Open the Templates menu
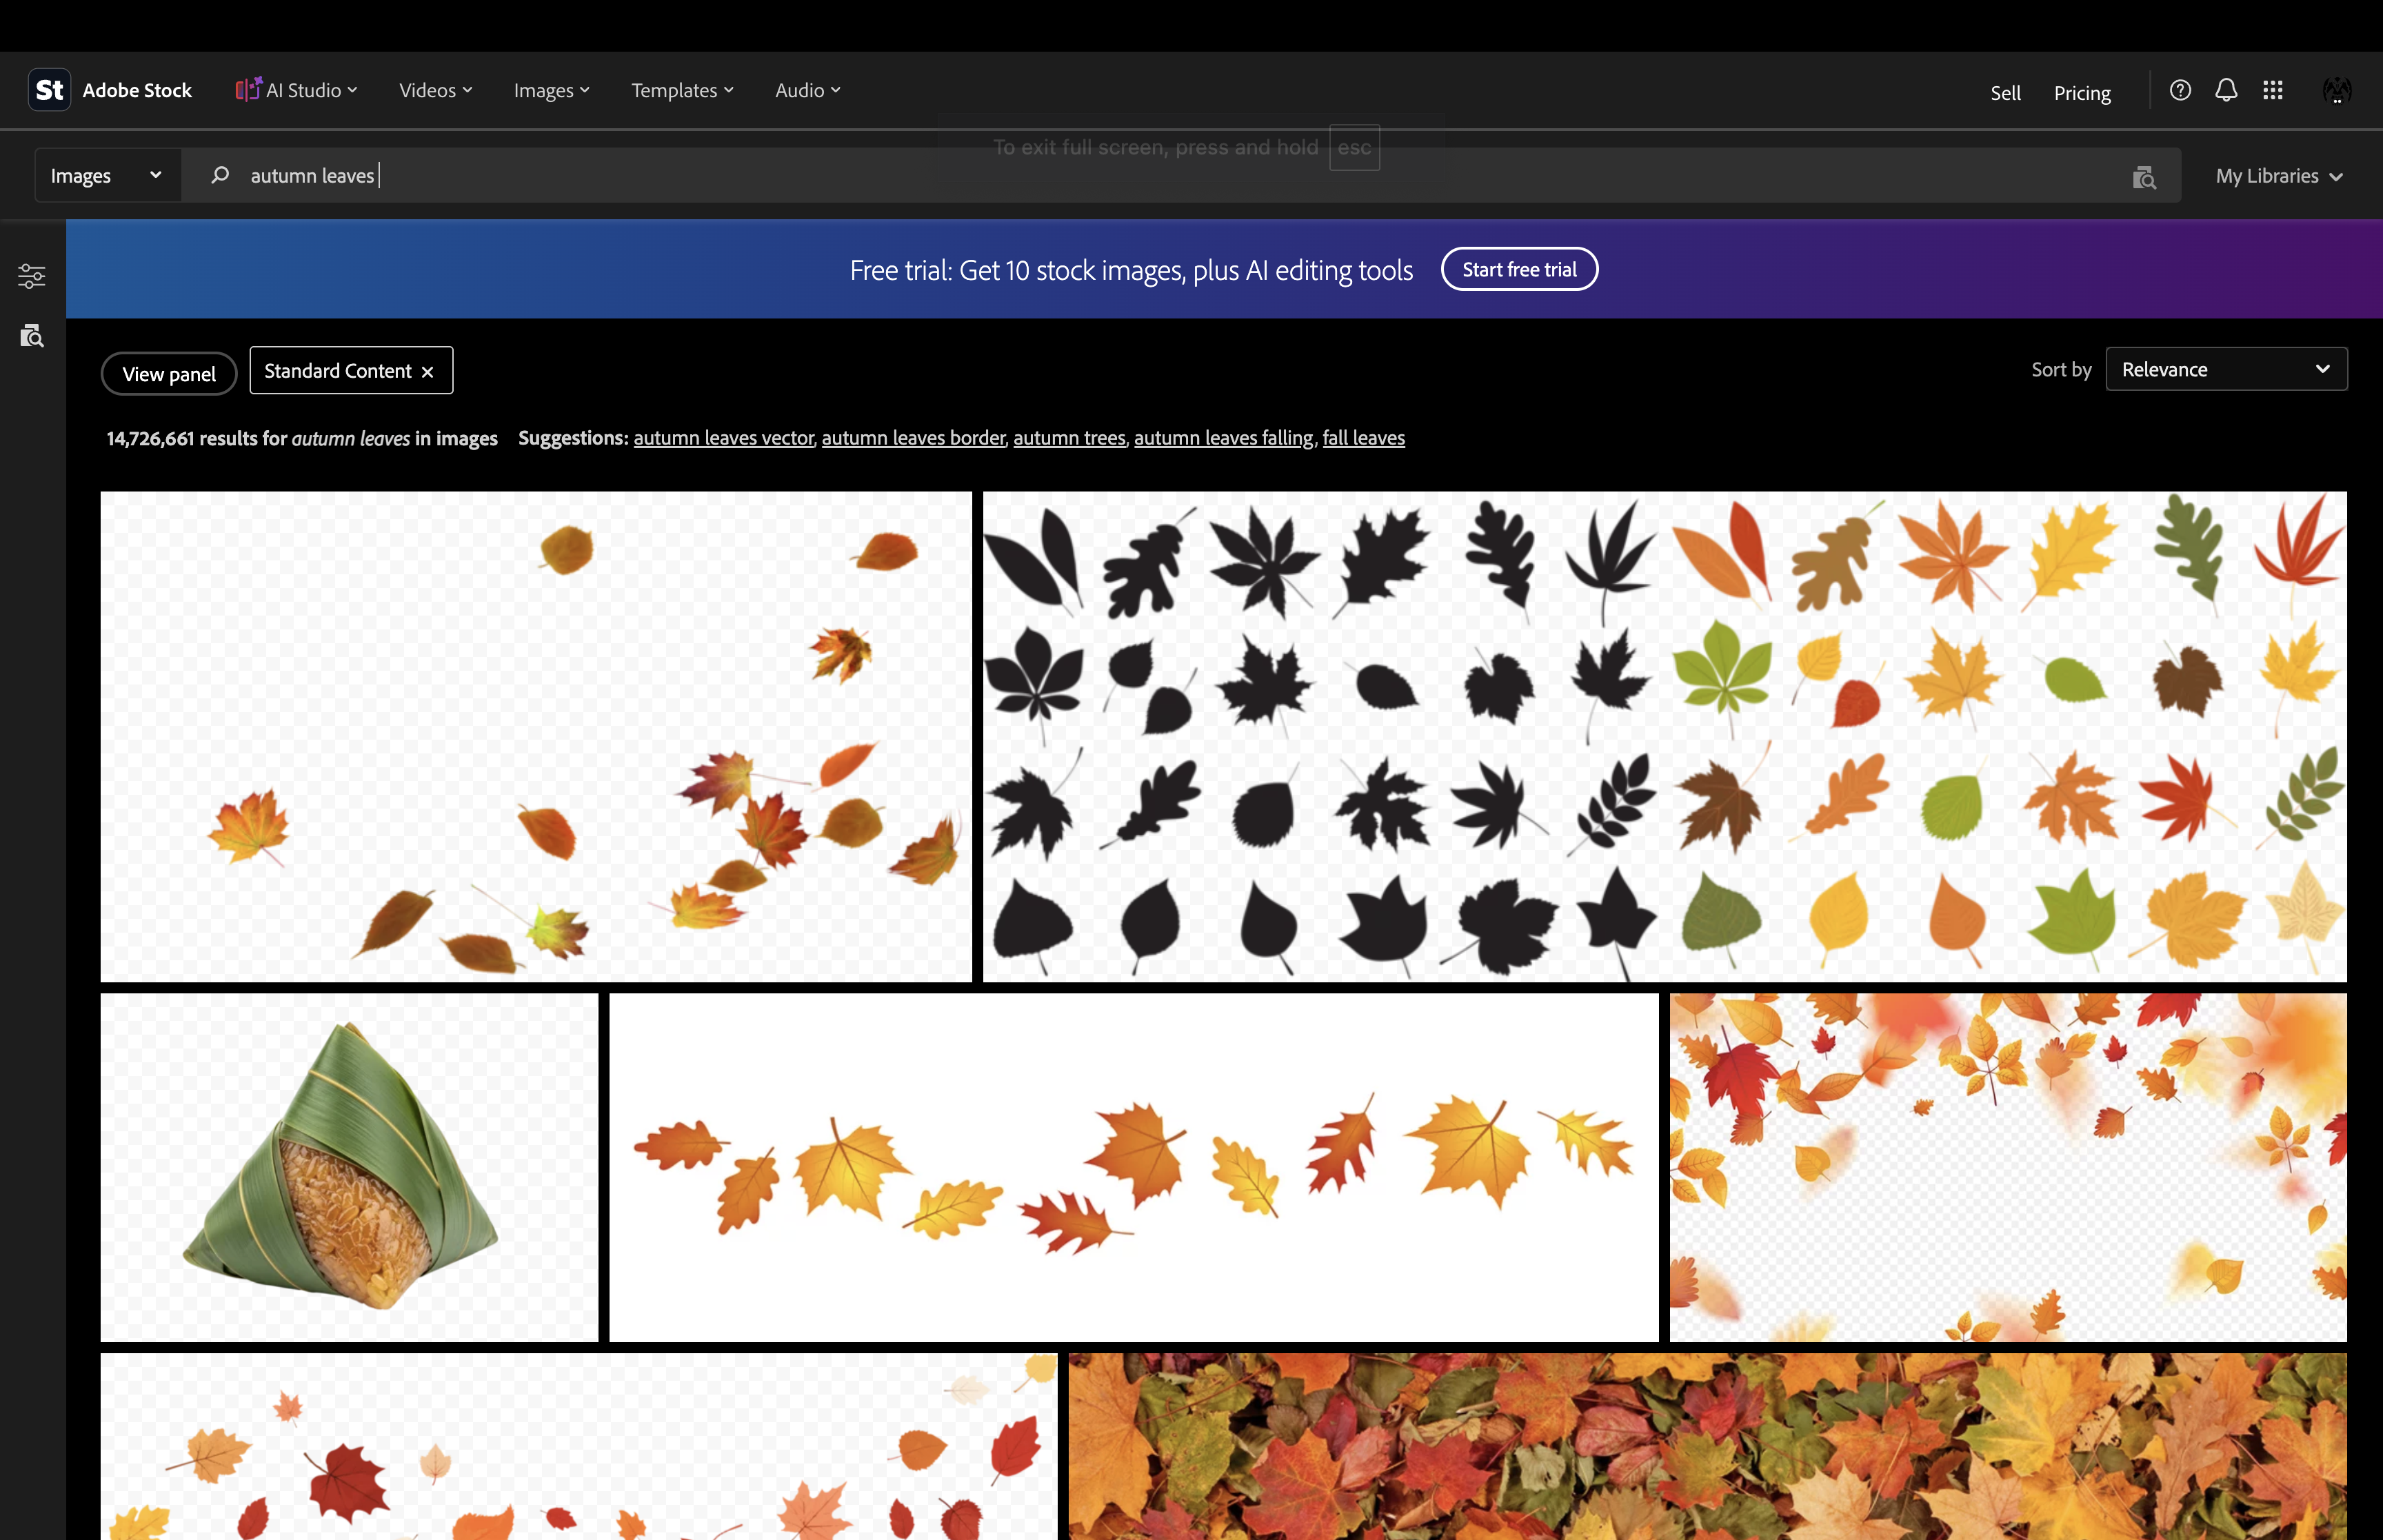2383x1540 pixels. 682,90
